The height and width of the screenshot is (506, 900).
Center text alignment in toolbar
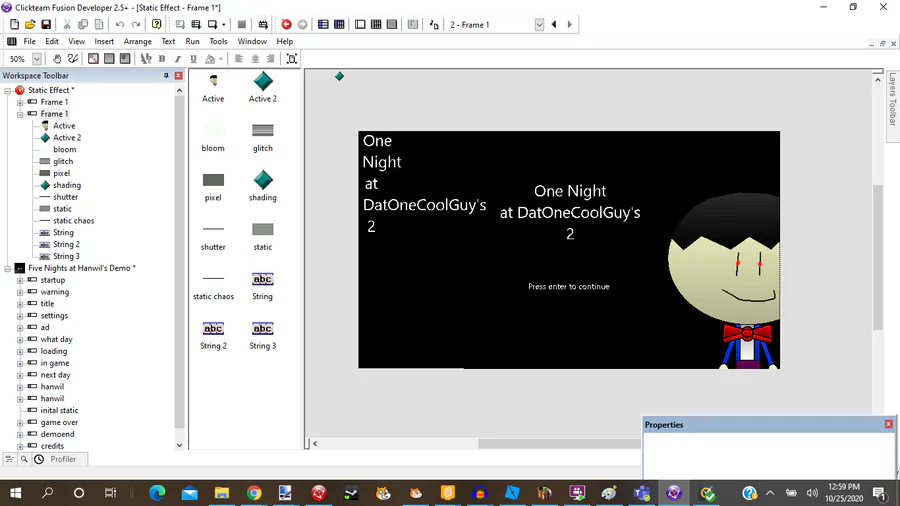[x=255, y=59]
